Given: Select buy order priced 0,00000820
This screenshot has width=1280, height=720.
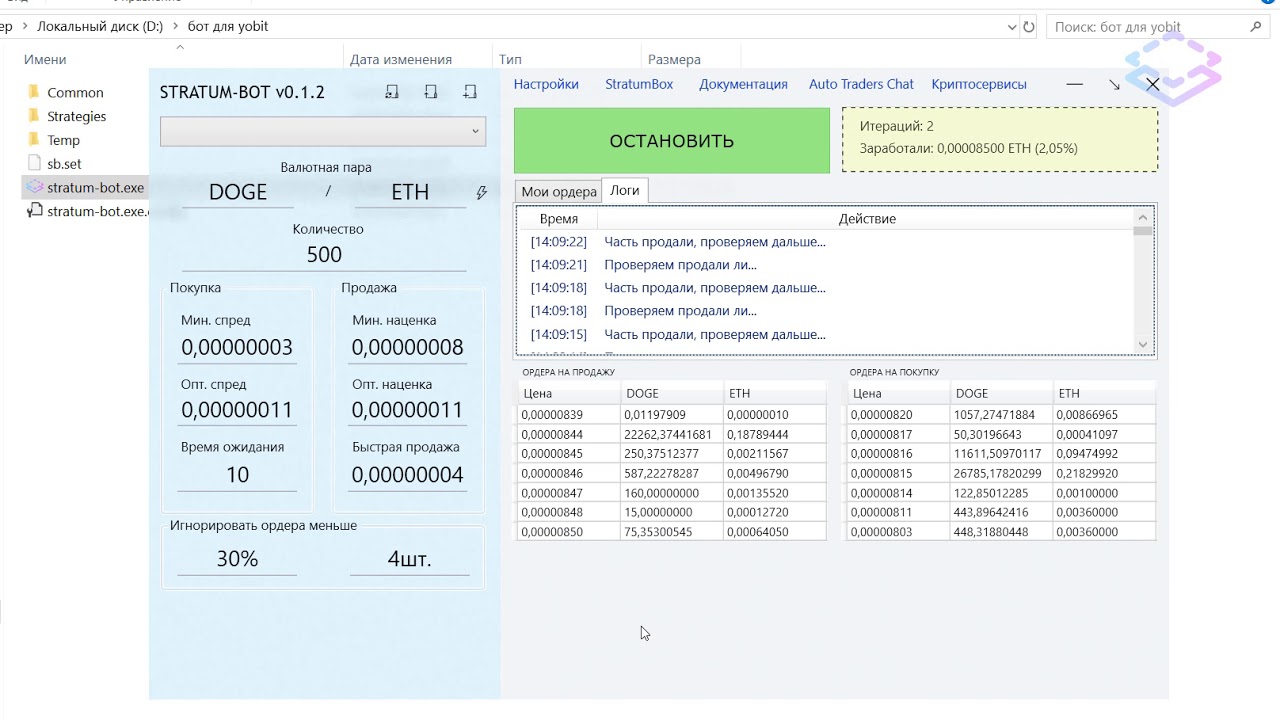Looking at the screenshot, I should point(1001,415).
